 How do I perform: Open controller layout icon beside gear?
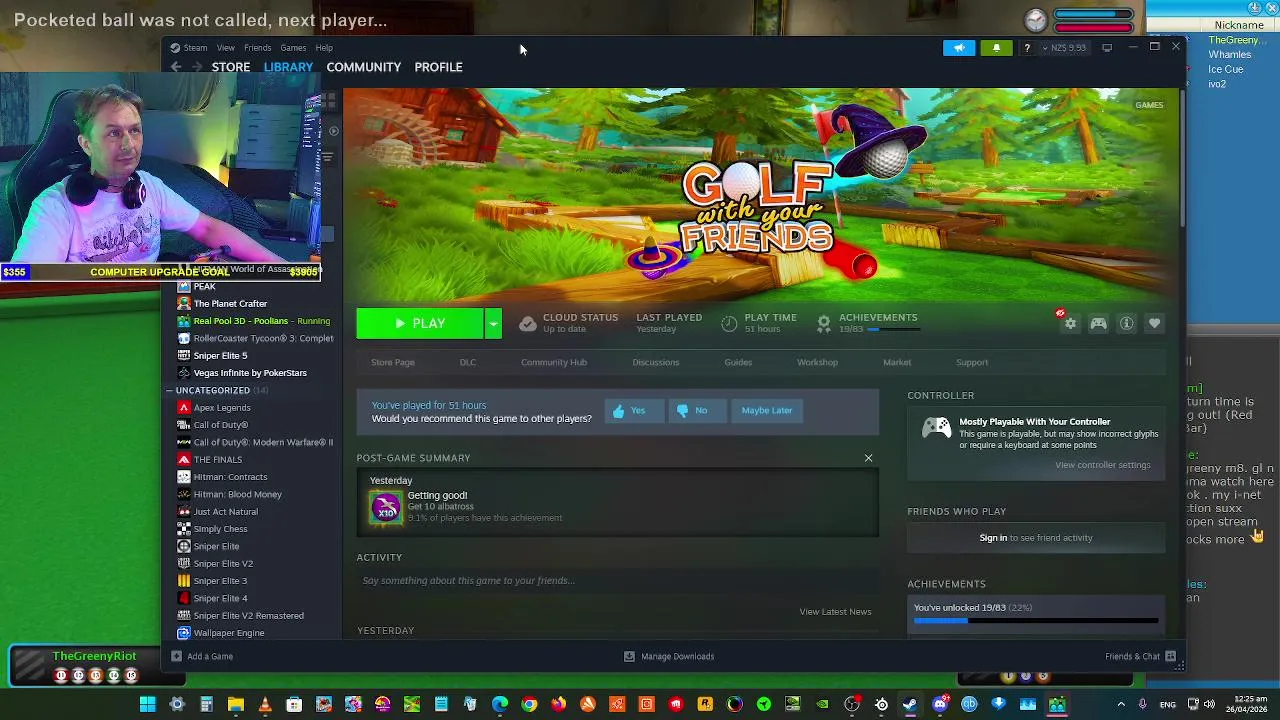pos(1098,323)
